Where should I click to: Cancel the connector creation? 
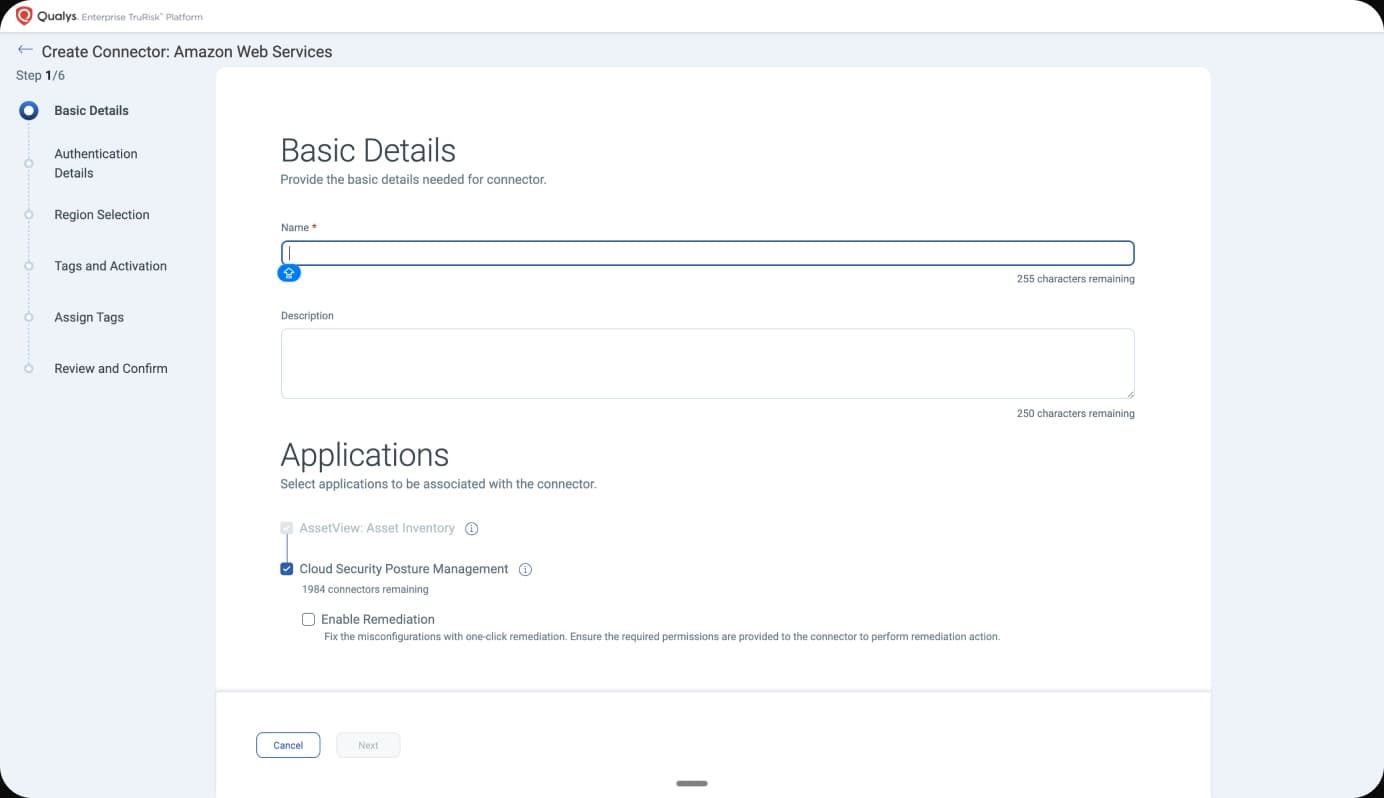(288, 745)
